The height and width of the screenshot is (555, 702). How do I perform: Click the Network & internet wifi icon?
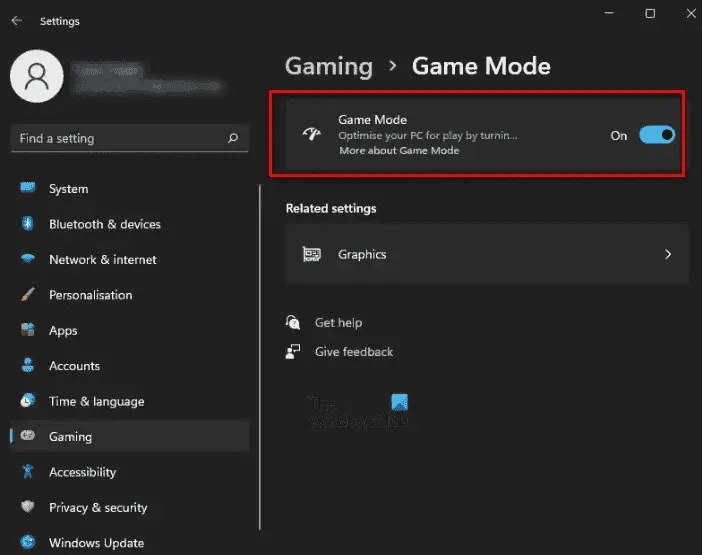click(28, 259)
